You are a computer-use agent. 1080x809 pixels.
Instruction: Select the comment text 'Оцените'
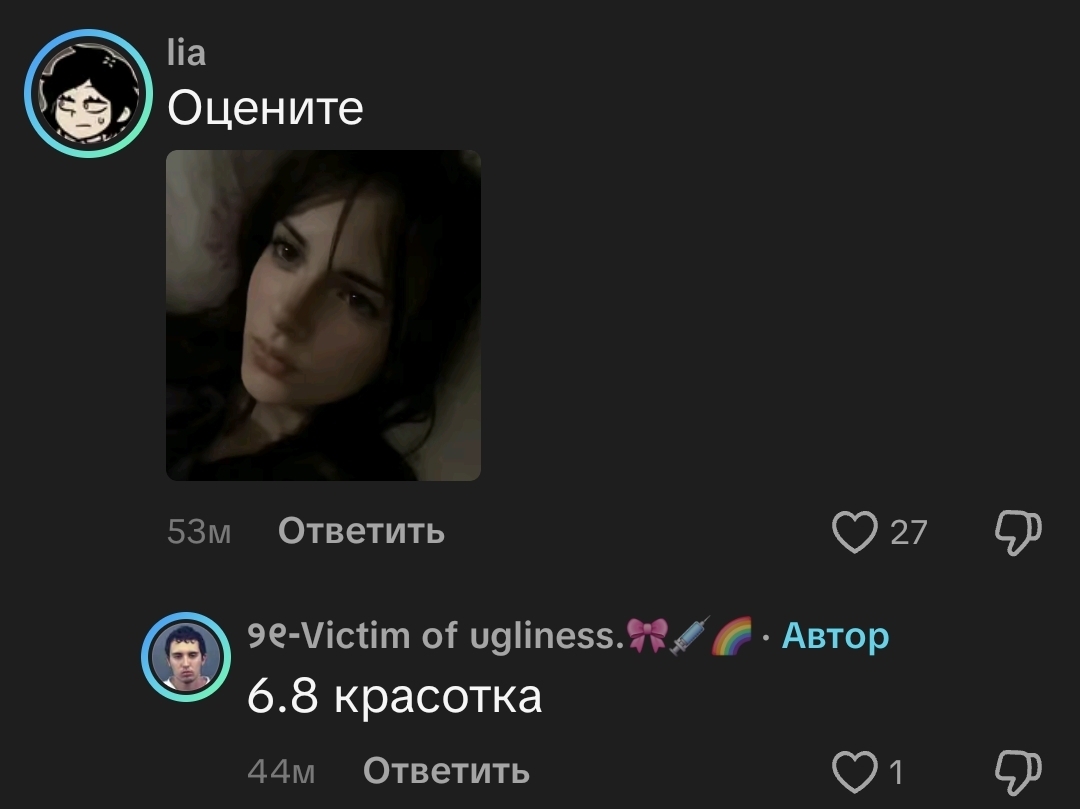(x=265, y=108)
